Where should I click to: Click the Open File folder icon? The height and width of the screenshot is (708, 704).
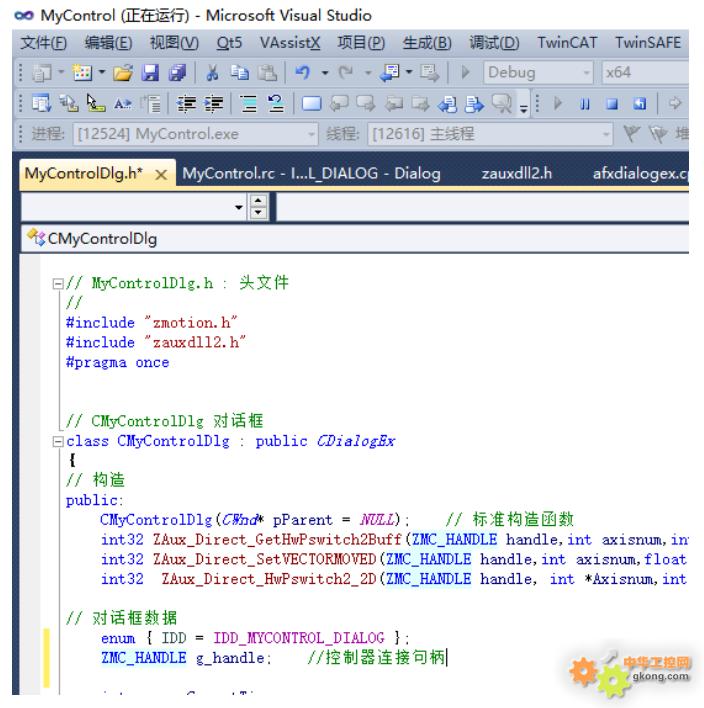point(122,73)
